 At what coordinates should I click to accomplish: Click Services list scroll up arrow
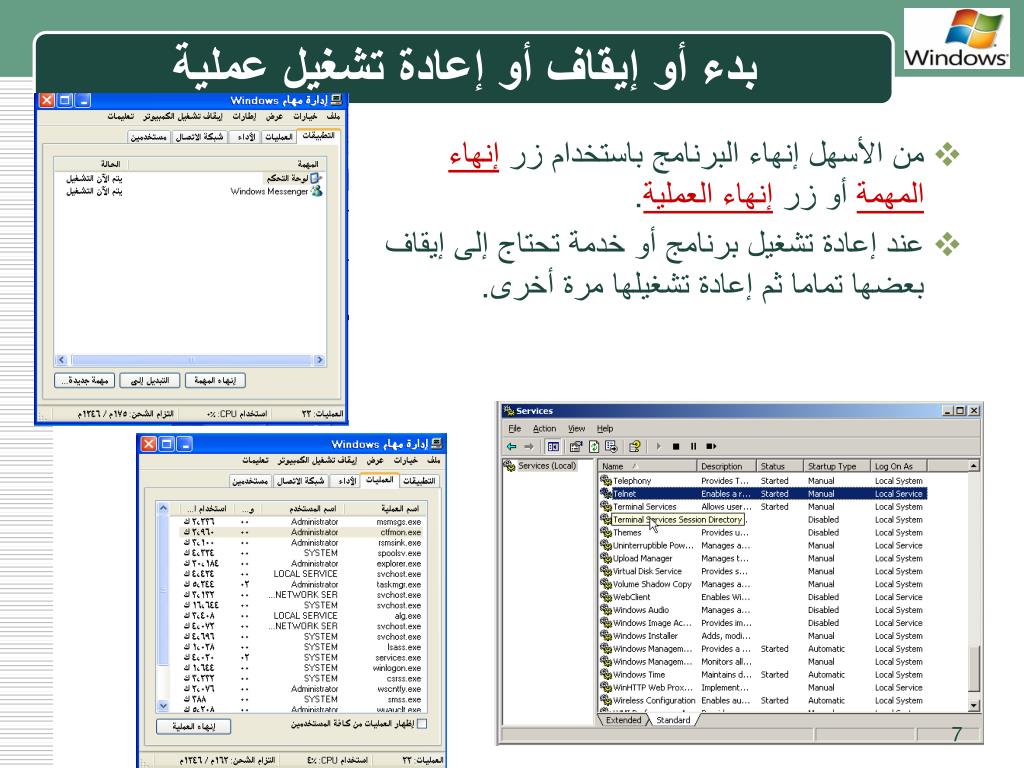(x=974, y=466)
